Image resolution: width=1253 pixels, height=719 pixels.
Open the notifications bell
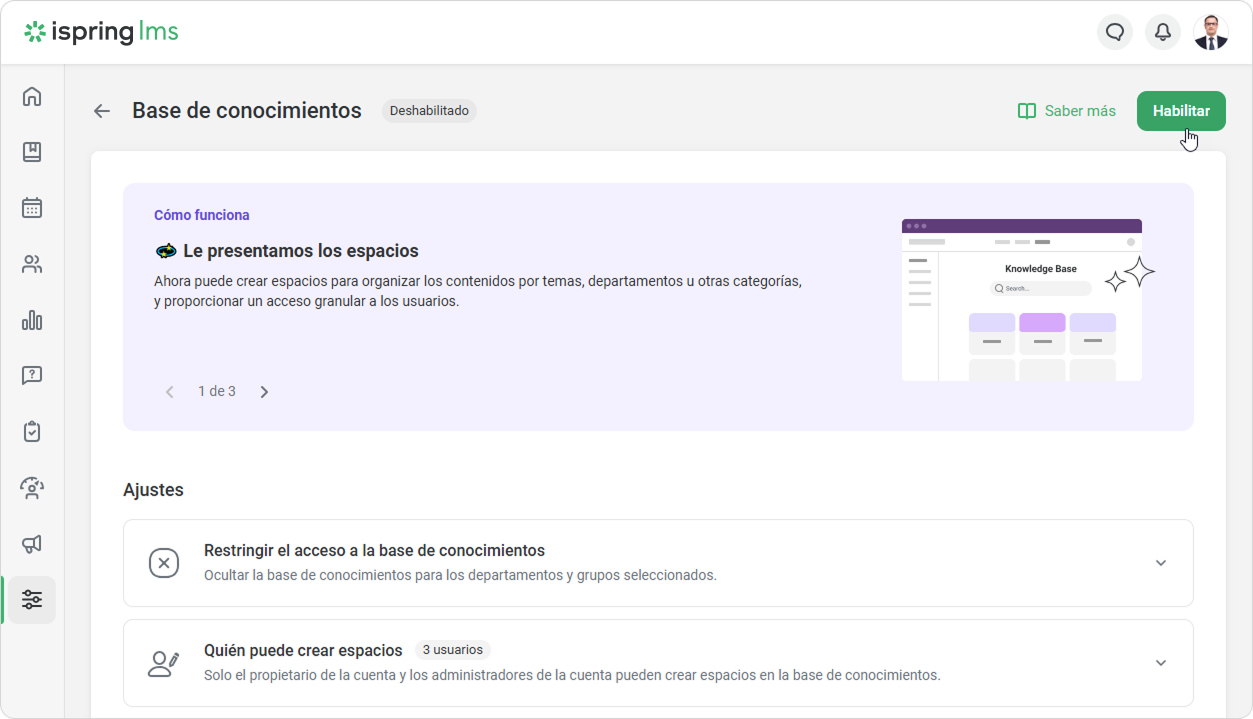(x=1163, y=32)
